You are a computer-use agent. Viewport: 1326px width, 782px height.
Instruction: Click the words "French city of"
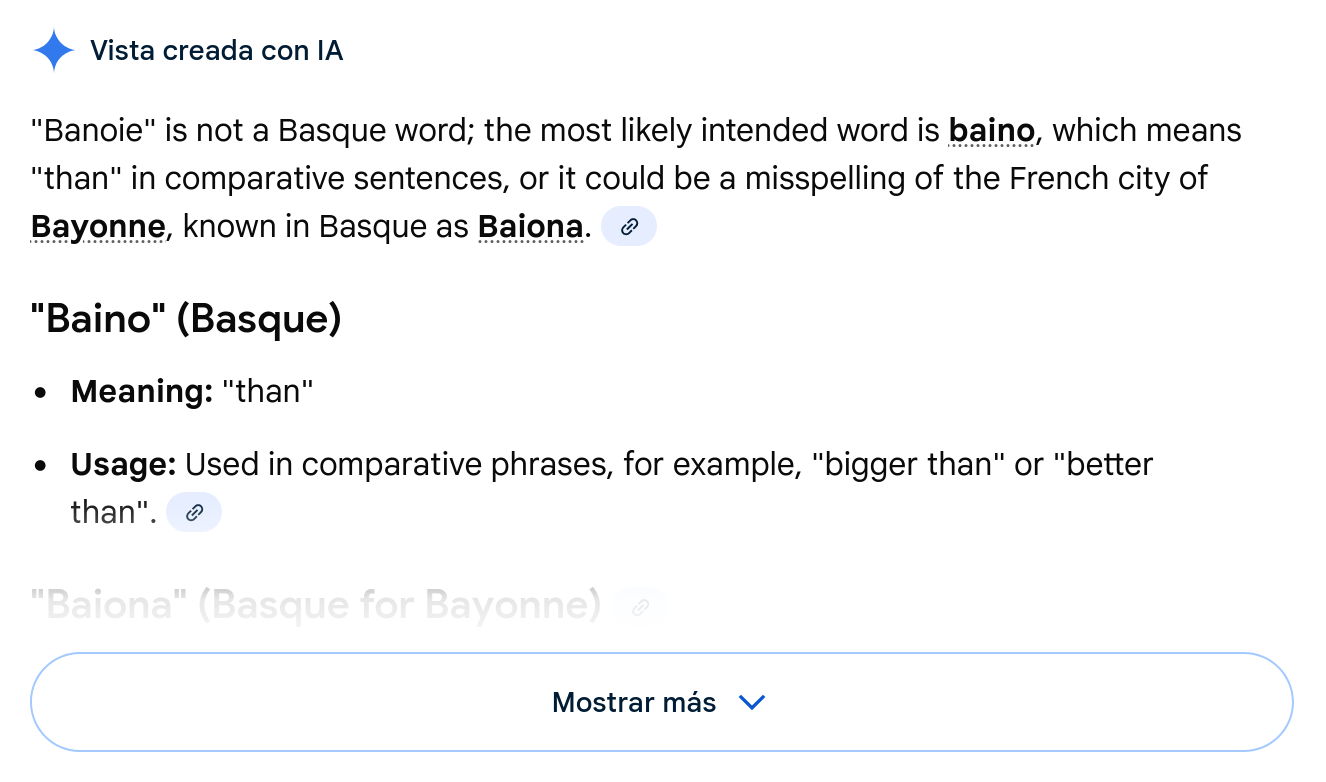(x=1109, y=179)
